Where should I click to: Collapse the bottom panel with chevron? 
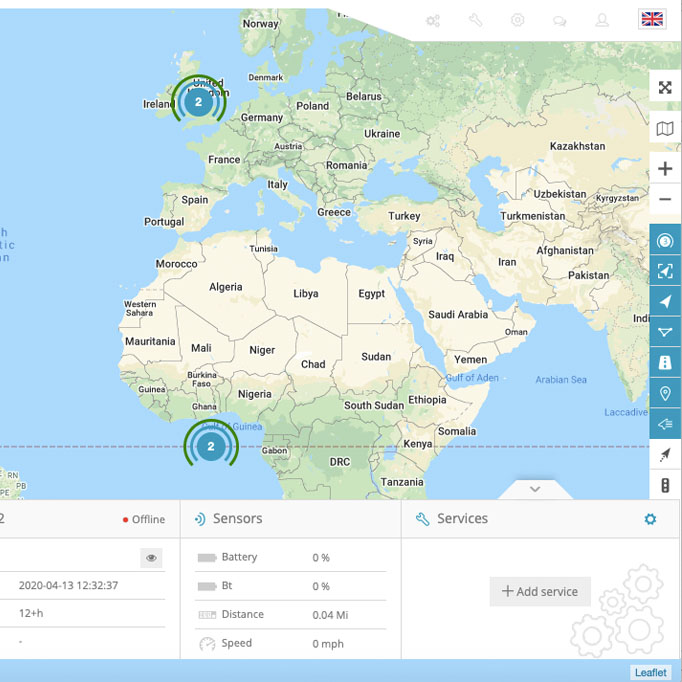coord(535,489)
